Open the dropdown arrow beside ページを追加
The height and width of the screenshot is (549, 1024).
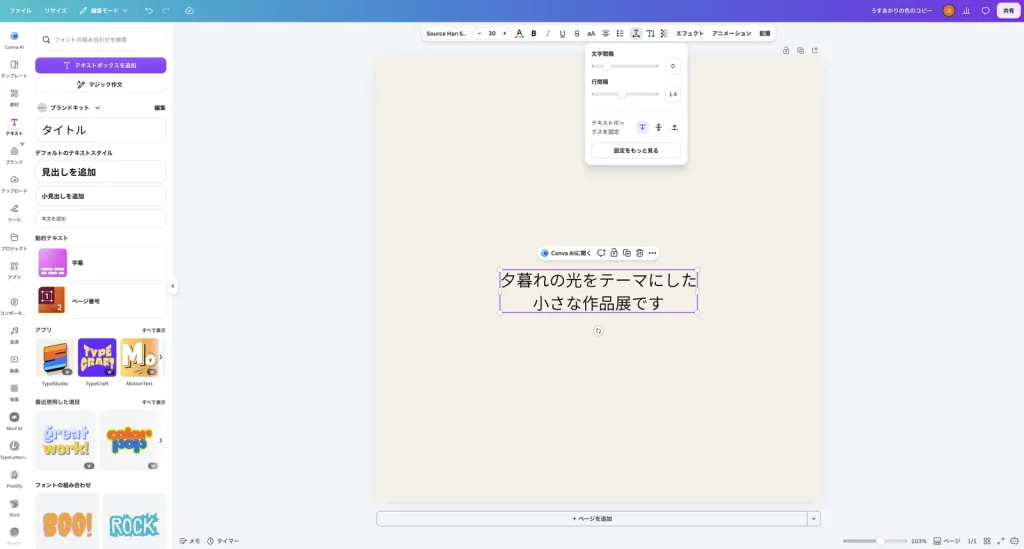814,519
